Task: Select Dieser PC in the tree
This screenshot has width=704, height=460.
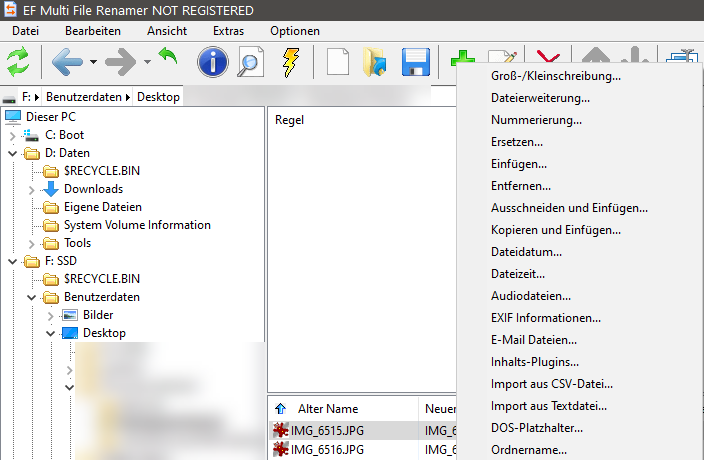Action: [51, 117]
